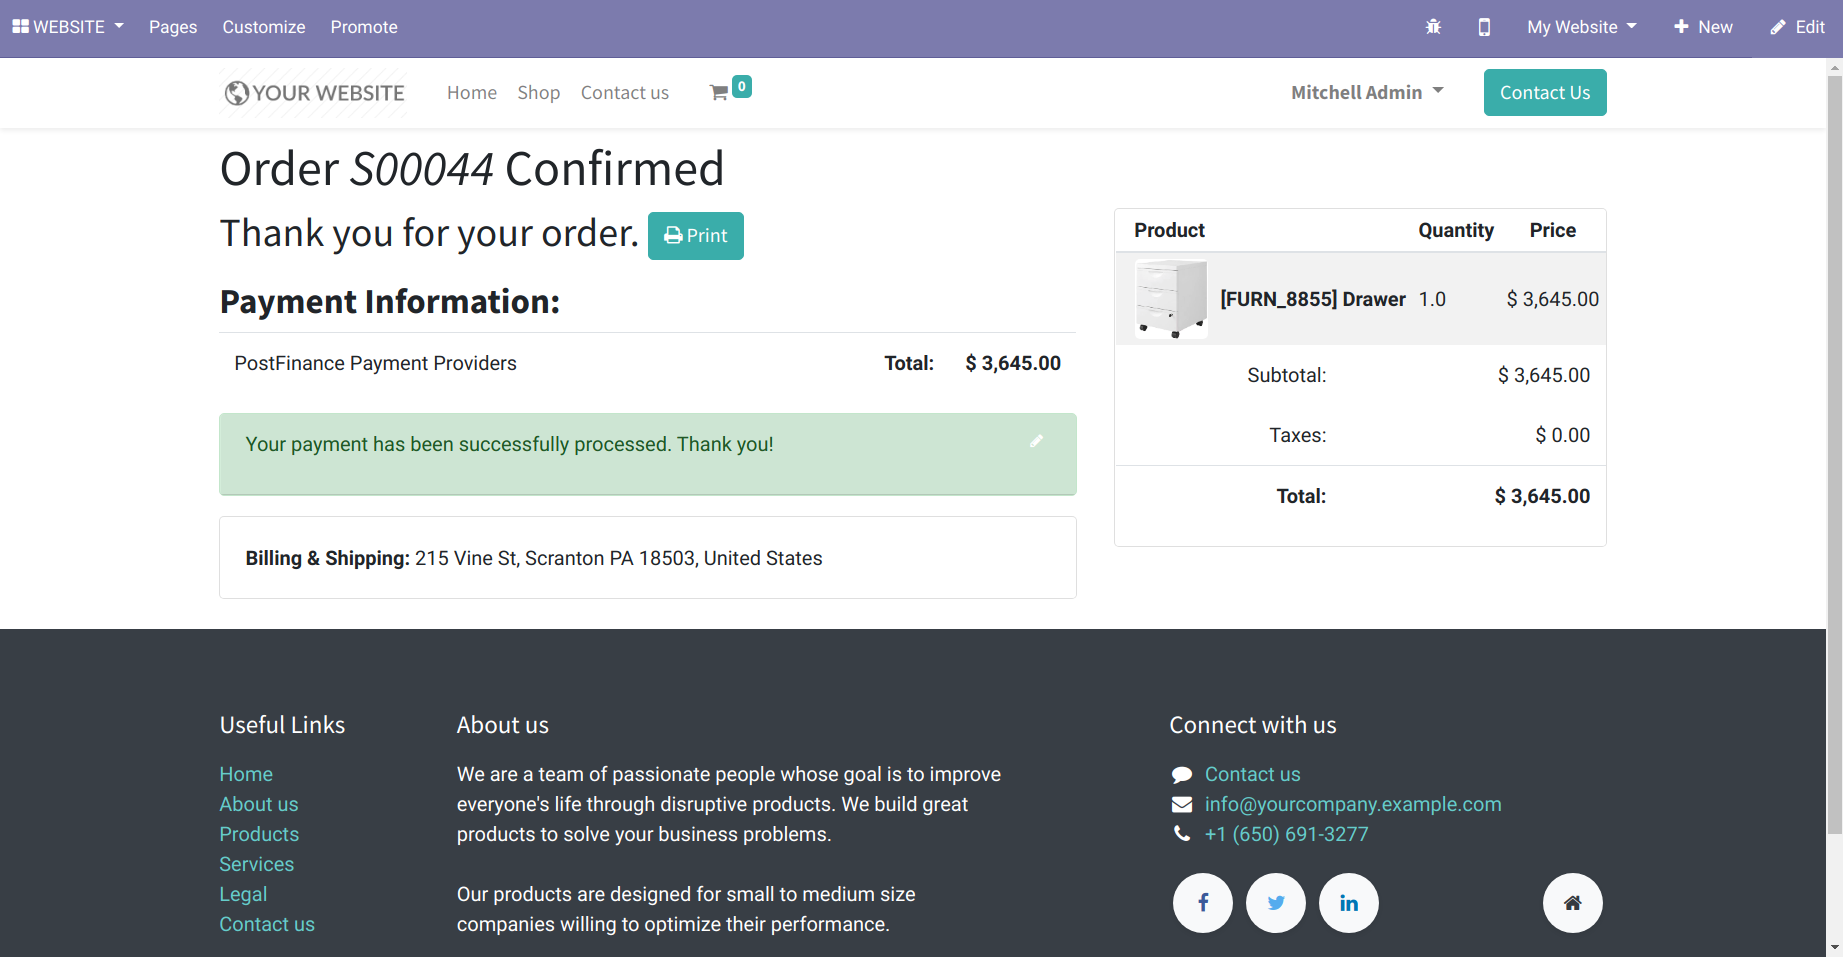The width and height of the screenshot is (1843, 957).
Task: Click the round home icon button
Action: pos(1572,903)
